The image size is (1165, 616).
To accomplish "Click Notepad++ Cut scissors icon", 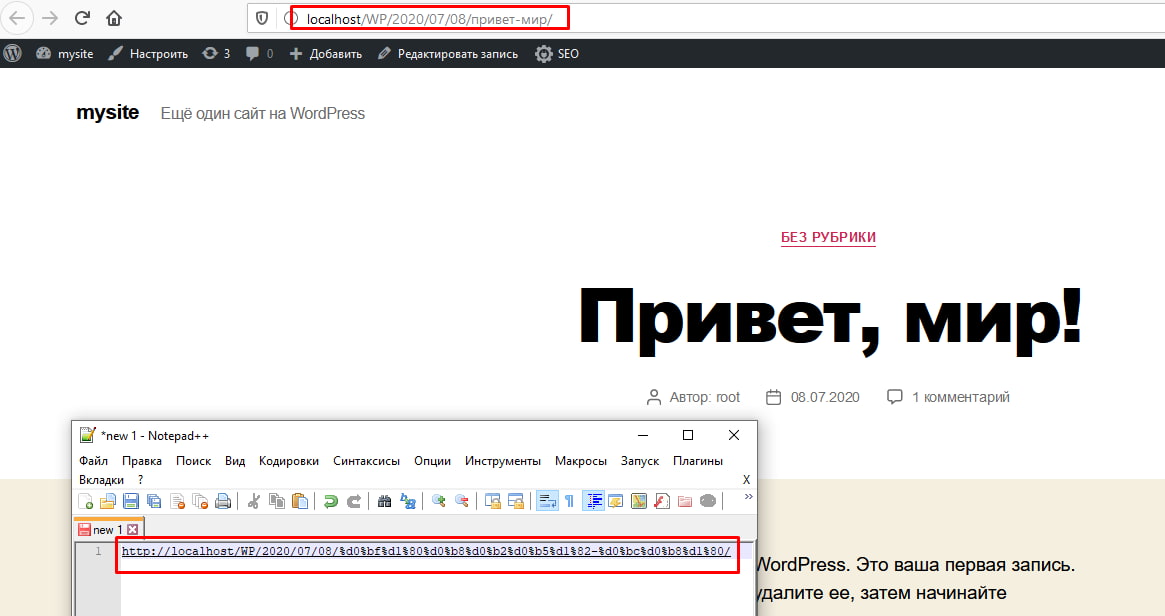I will click(x=253, y=502).
